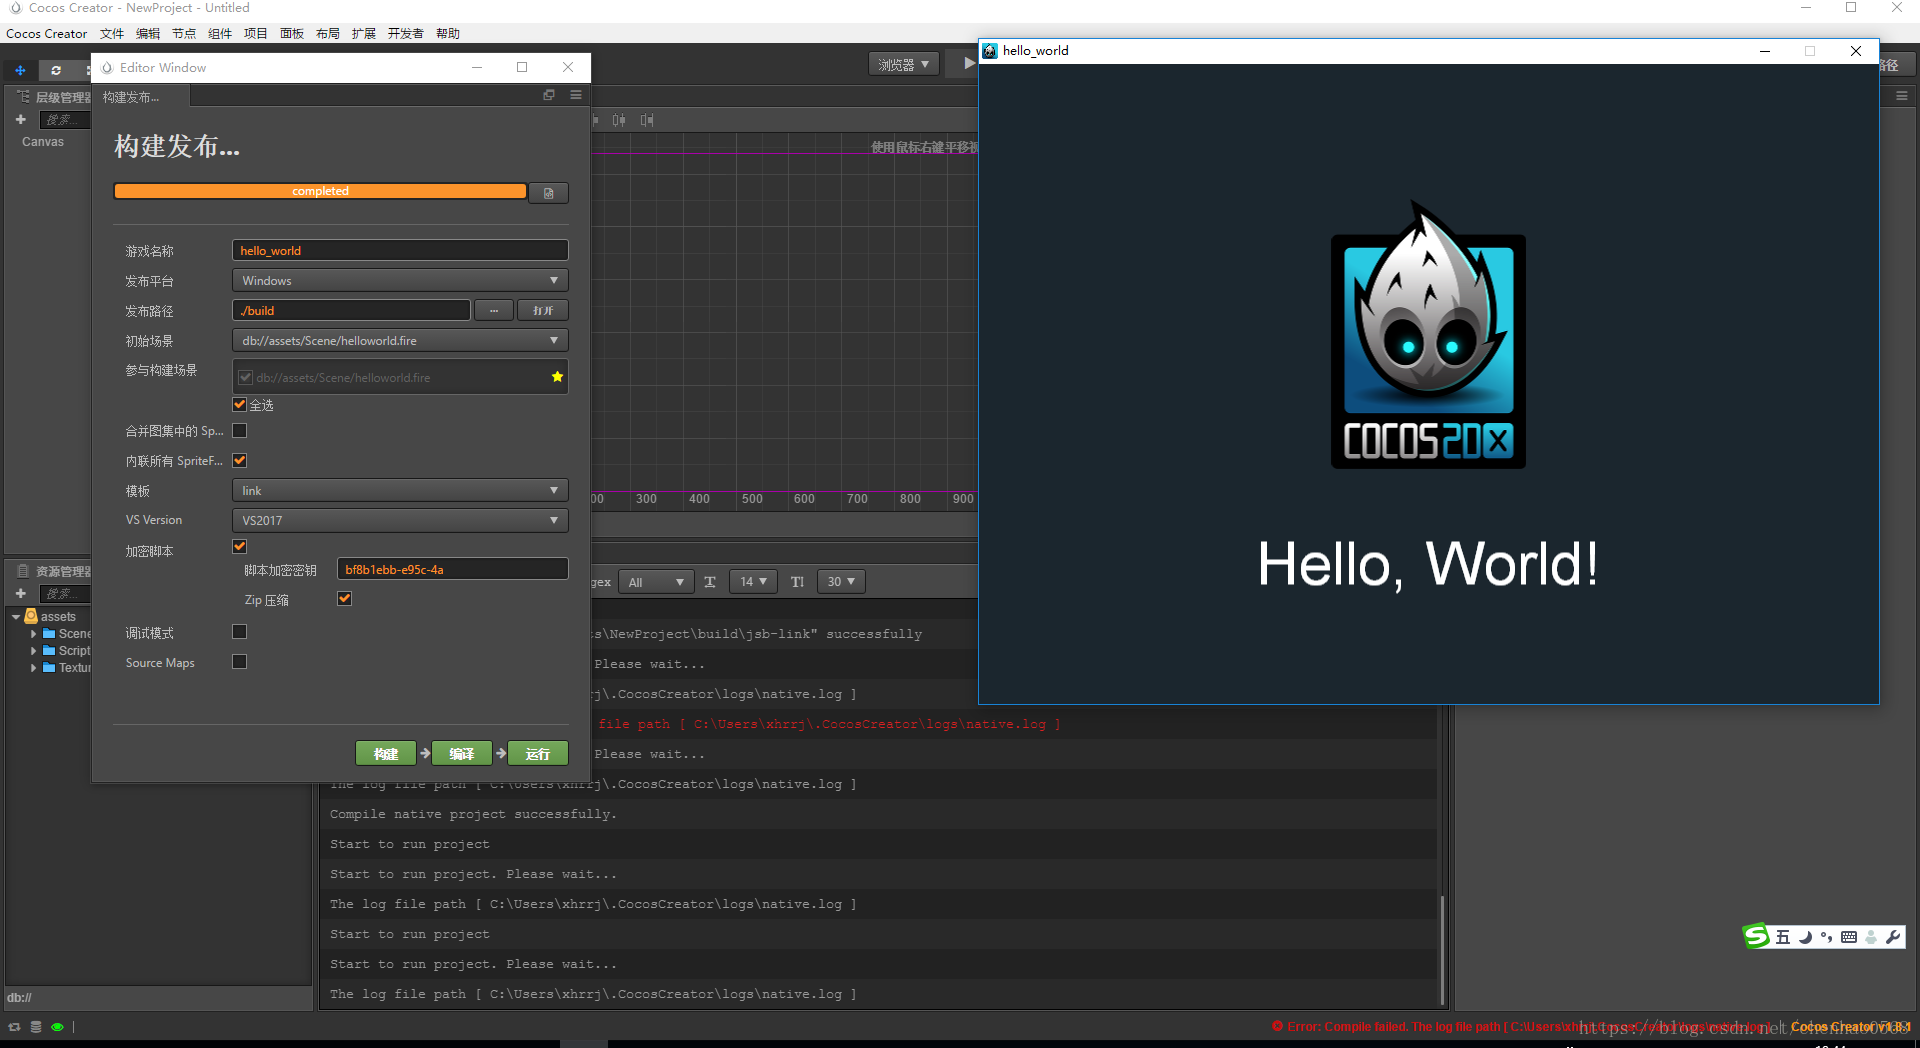The width and height of the screenshot is (1920, 1048).
Task: Expand the Scene folder in assets
Action: (34, 634)
